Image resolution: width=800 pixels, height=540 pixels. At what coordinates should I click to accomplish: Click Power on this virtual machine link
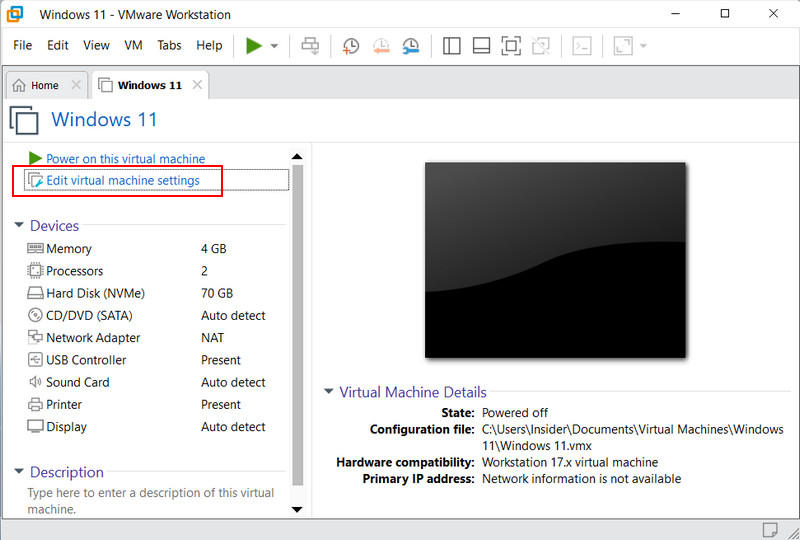tap(126, 159)
